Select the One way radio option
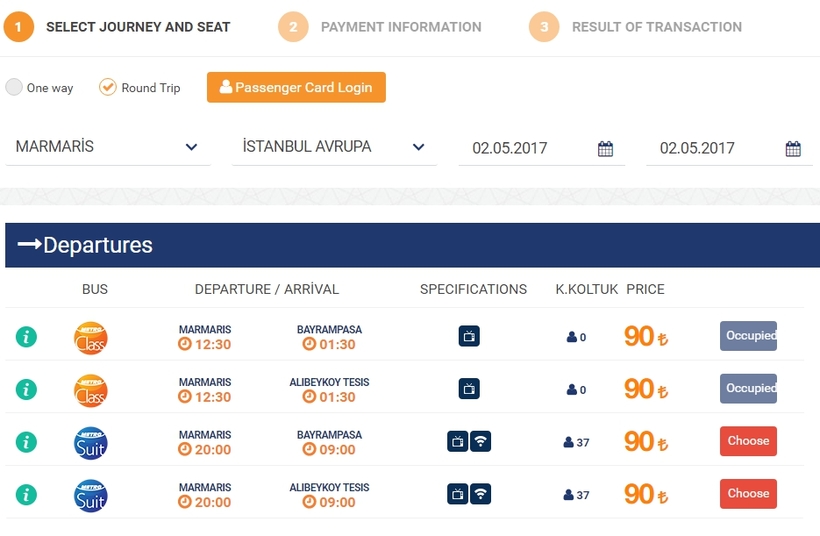Viewport: 820px width, 536px height. [x=14, y=87]
